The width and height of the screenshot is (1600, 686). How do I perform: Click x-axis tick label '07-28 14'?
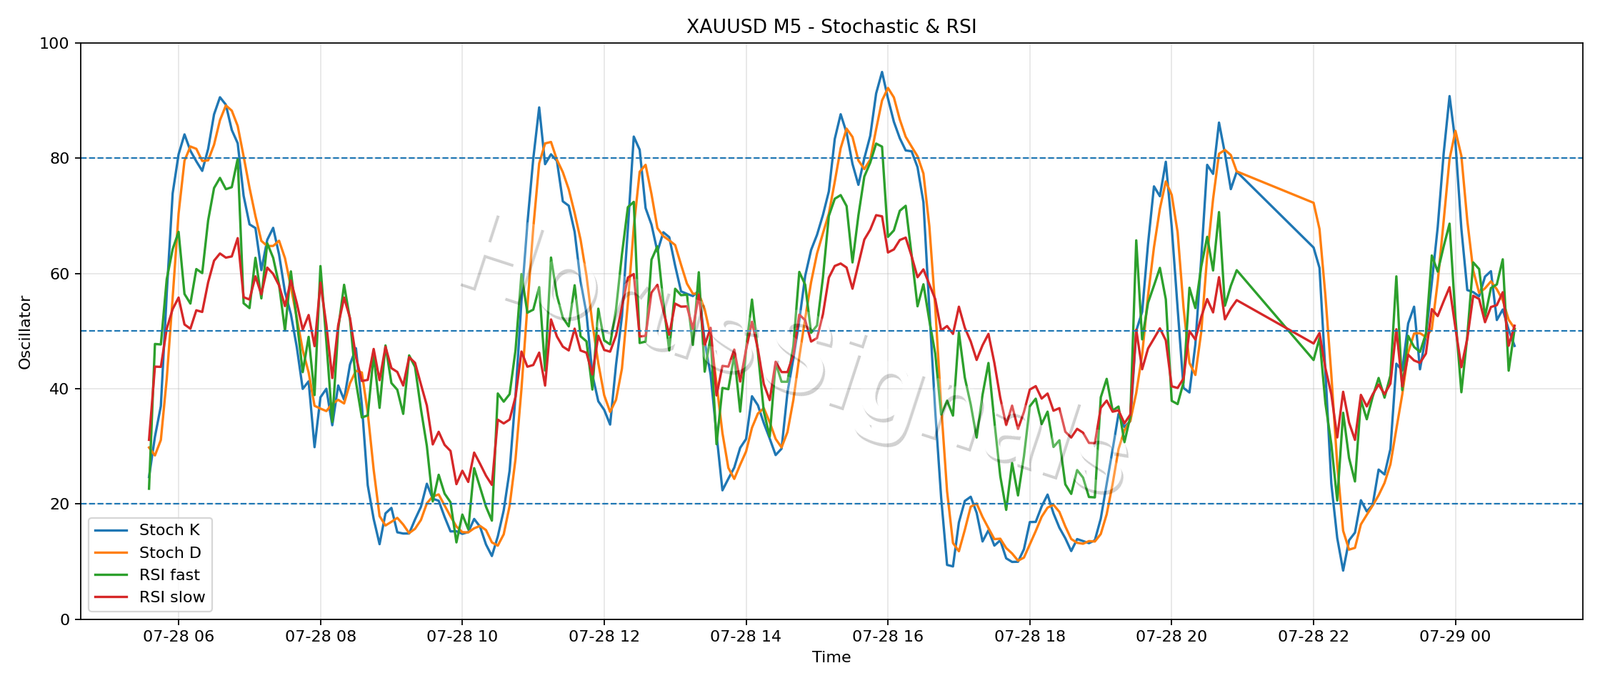[x=745, y=637]
